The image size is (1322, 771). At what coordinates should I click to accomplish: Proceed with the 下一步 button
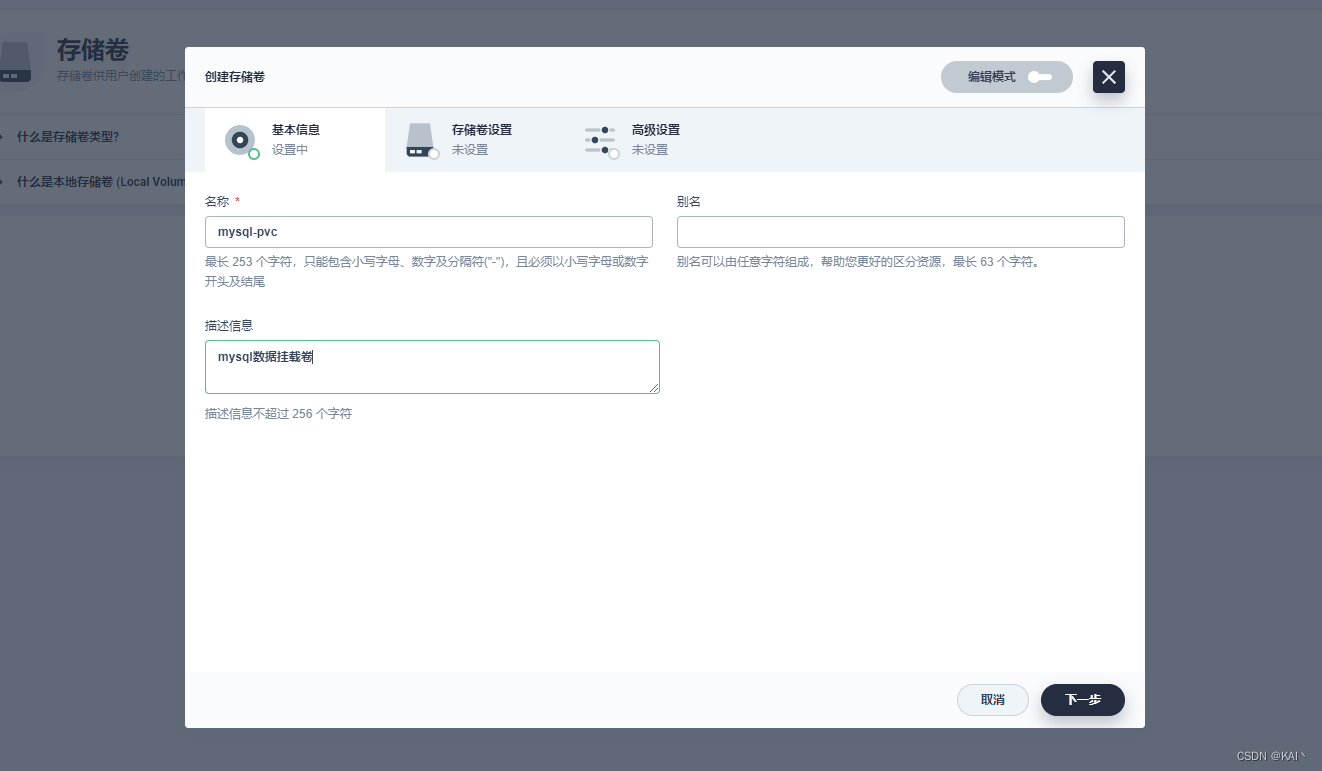(1083, 700)
